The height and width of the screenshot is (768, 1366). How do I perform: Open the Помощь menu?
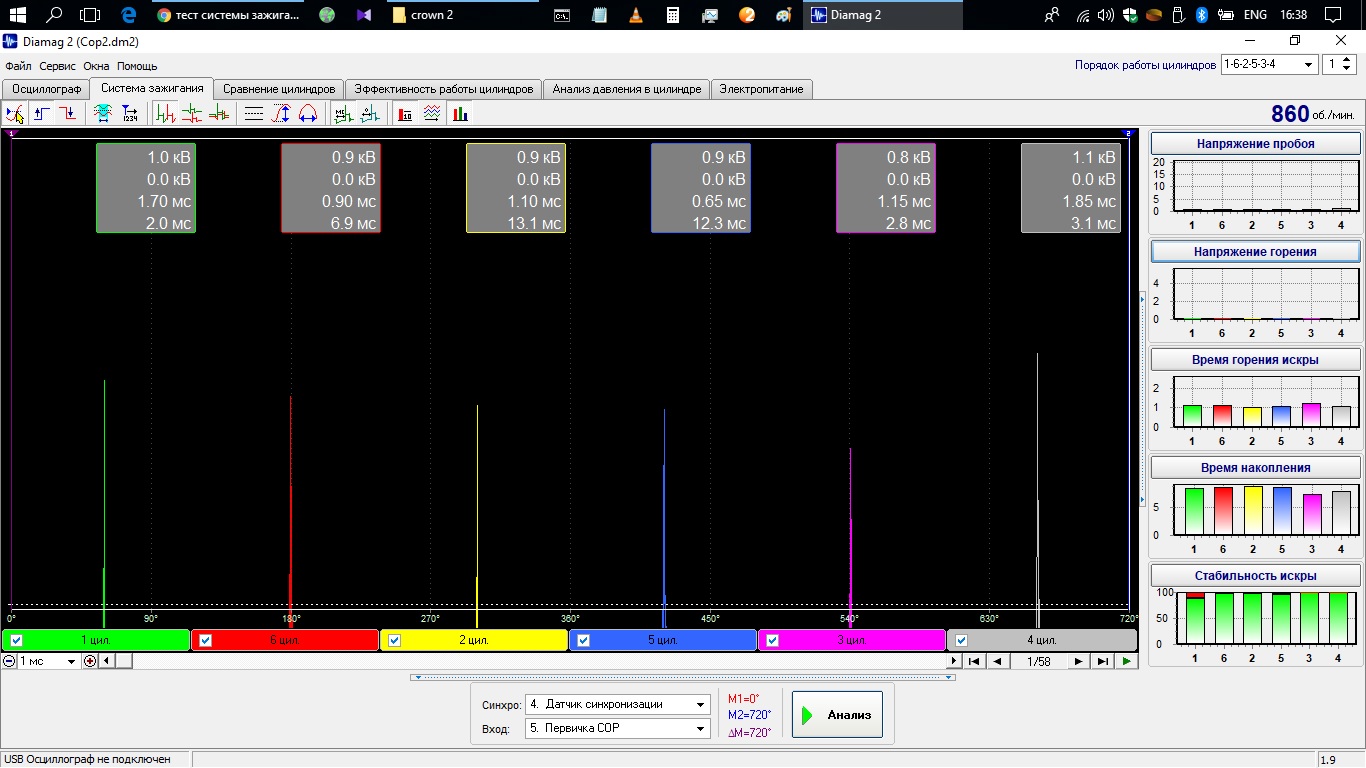[137, 66]
